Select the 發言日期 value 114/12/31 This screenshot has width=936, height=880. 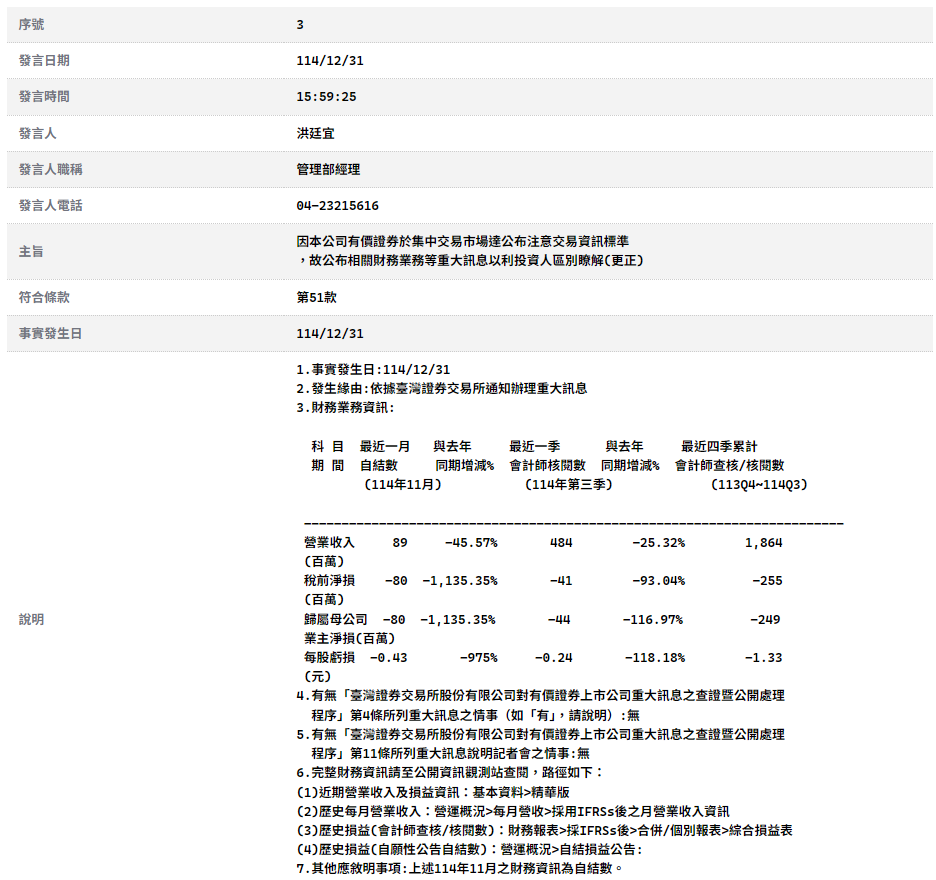tap(329, 61)
